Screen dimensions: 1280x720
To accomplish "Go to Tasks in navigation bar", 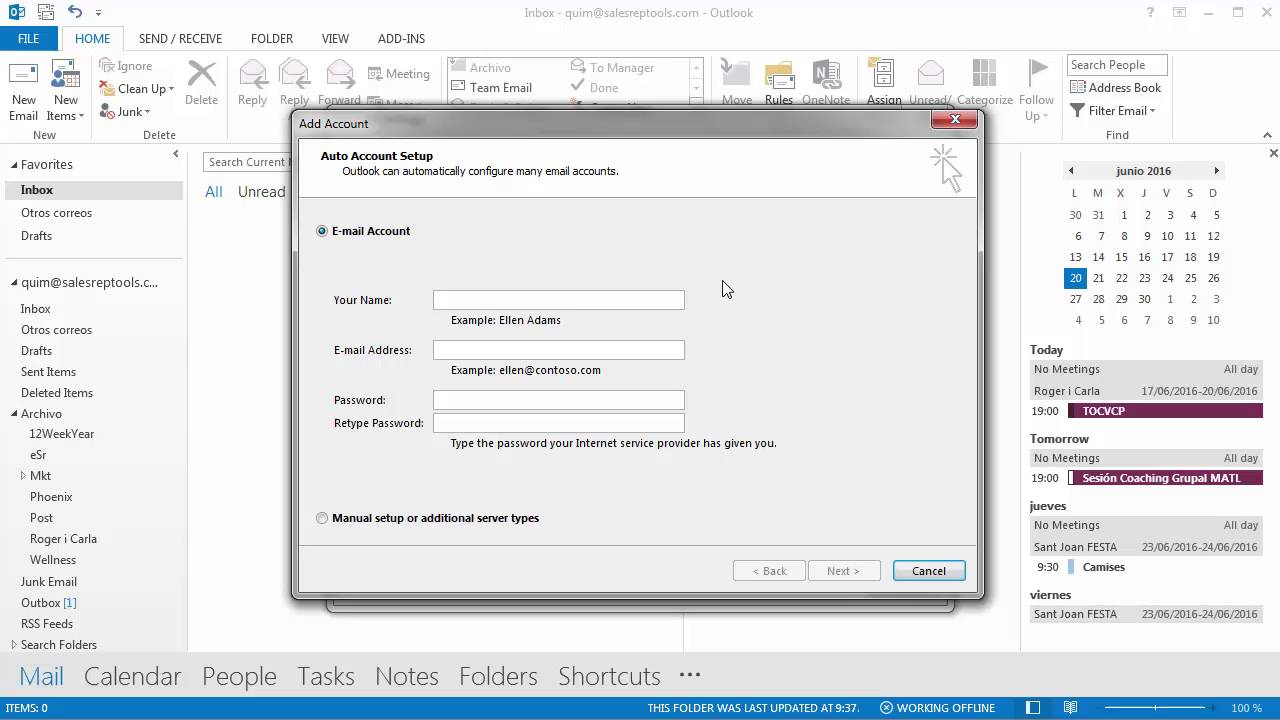I will tap(326, 676).
